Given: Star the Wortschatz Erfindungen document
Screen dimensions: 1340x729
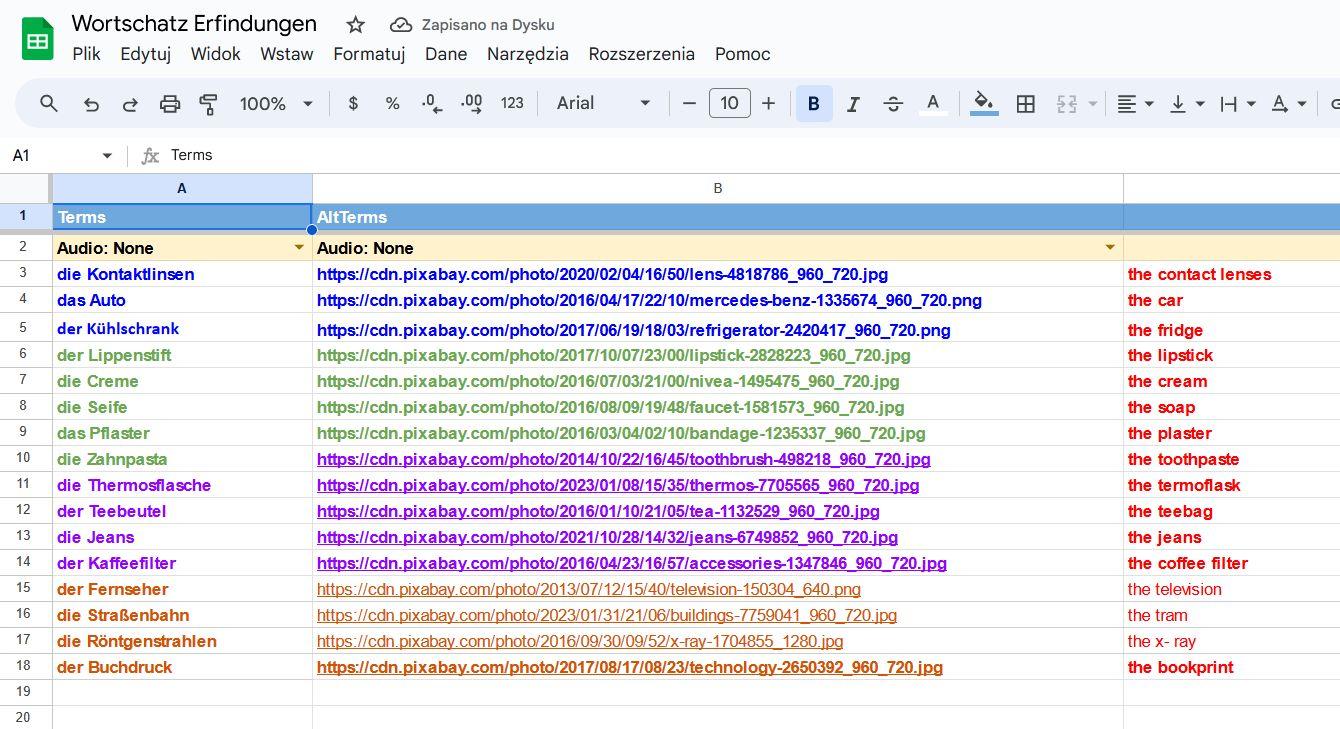Looking at the screenshot, I should pos(355,24).
